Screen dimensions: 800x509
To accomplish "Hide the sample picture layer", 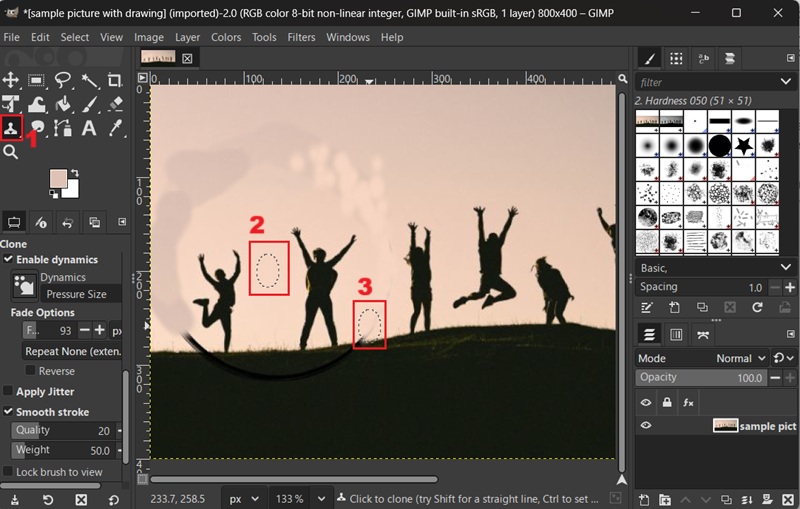I will click(646, 425).
